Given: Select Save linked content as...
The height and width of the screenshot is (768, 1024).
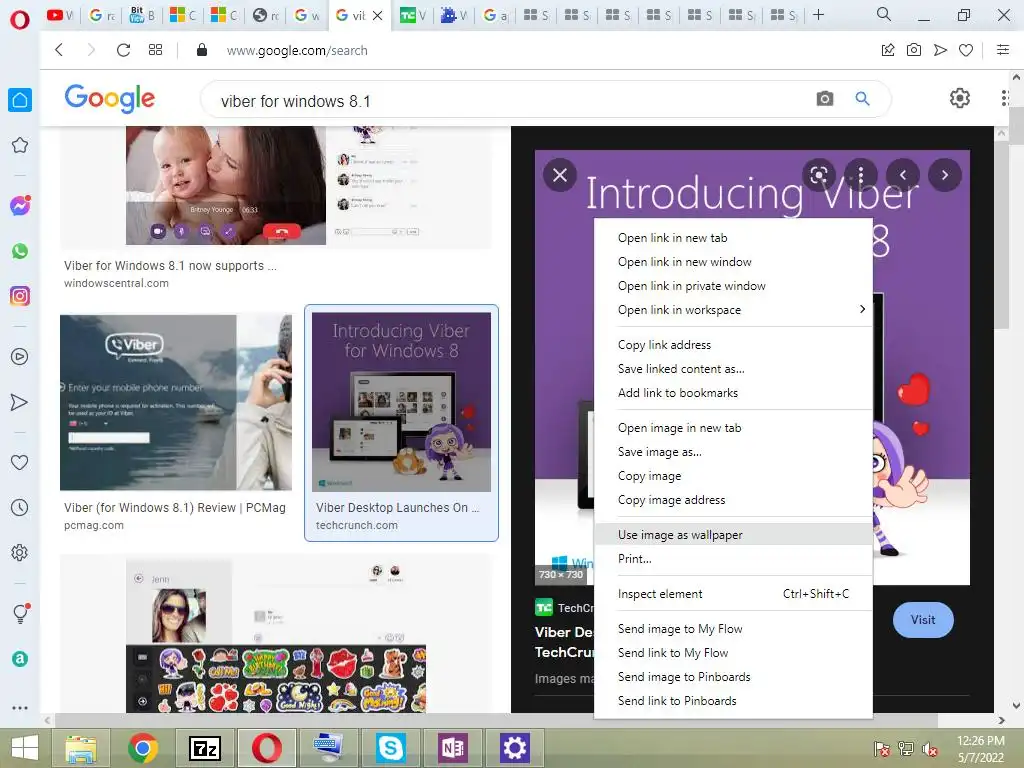Looking at the screenshot, I should [x=733, y=369].
